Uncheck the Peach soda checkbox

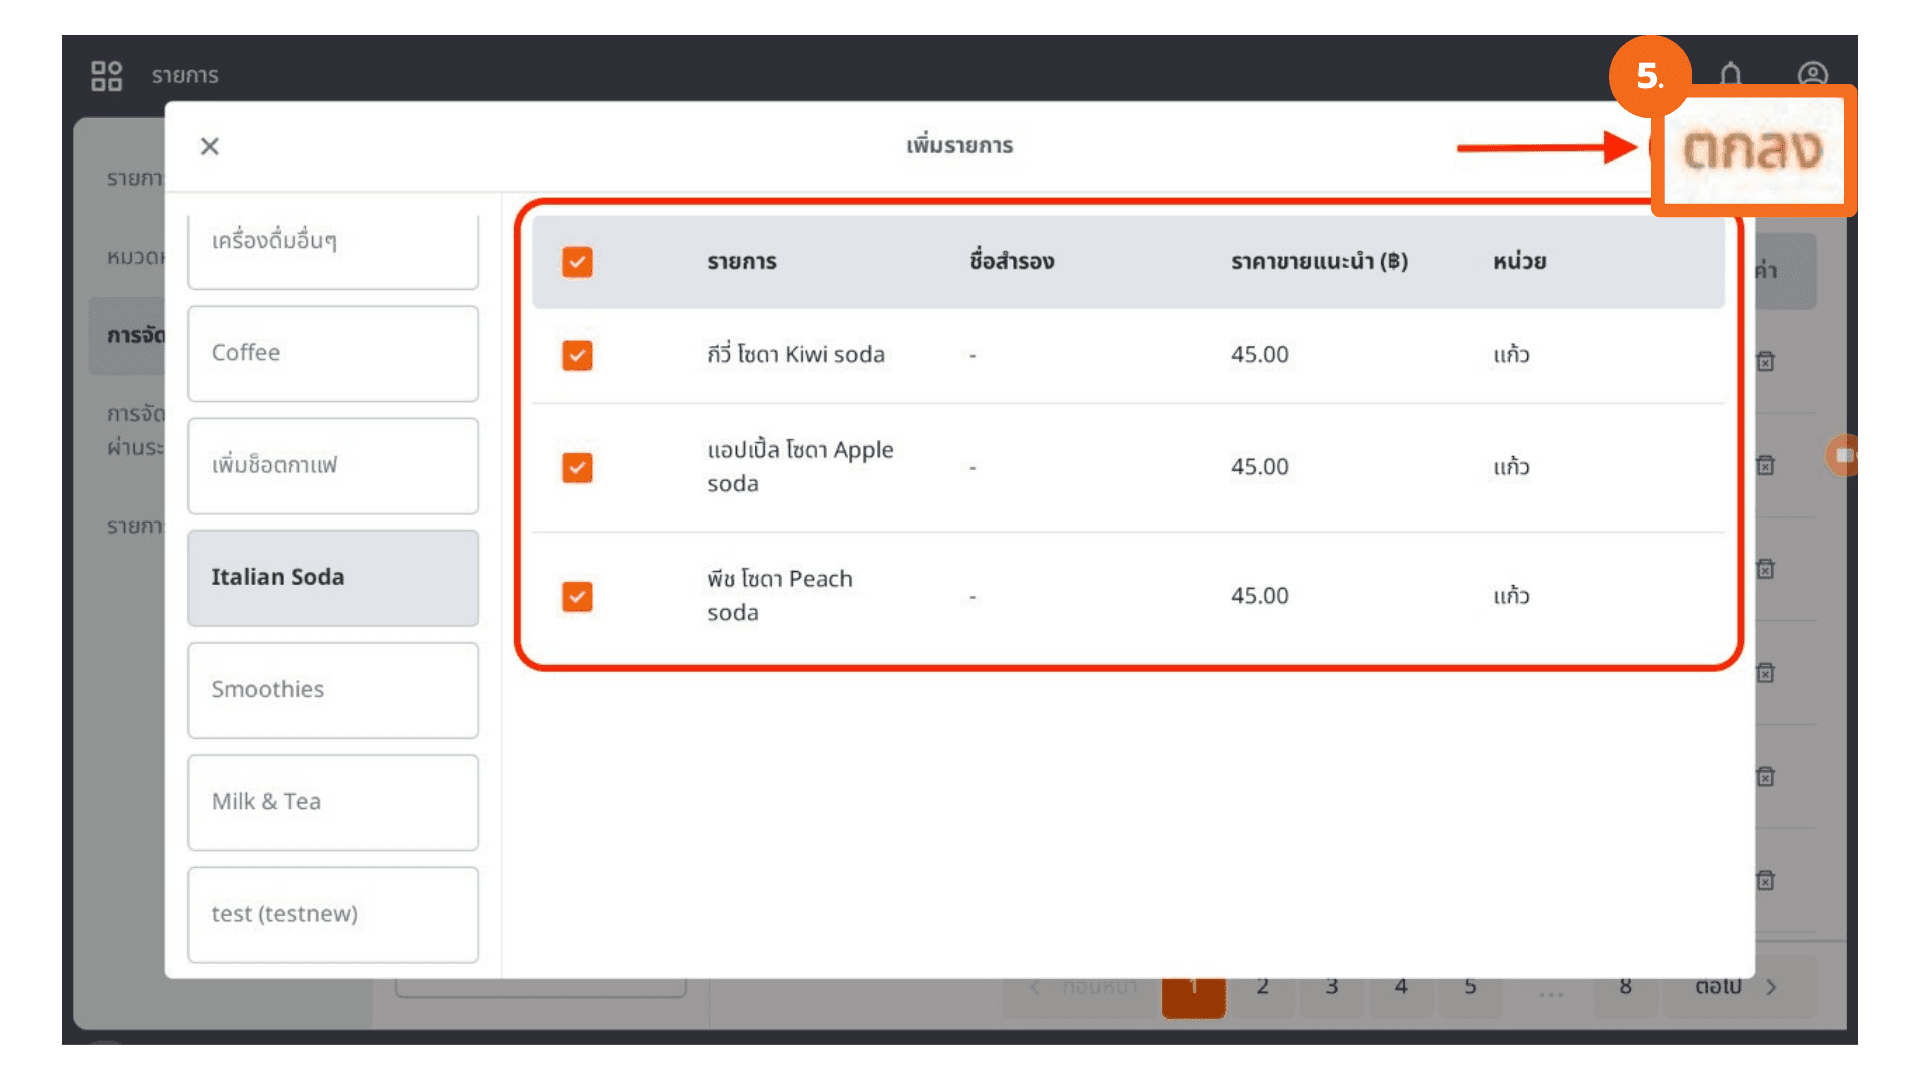[x=577, y=596]
